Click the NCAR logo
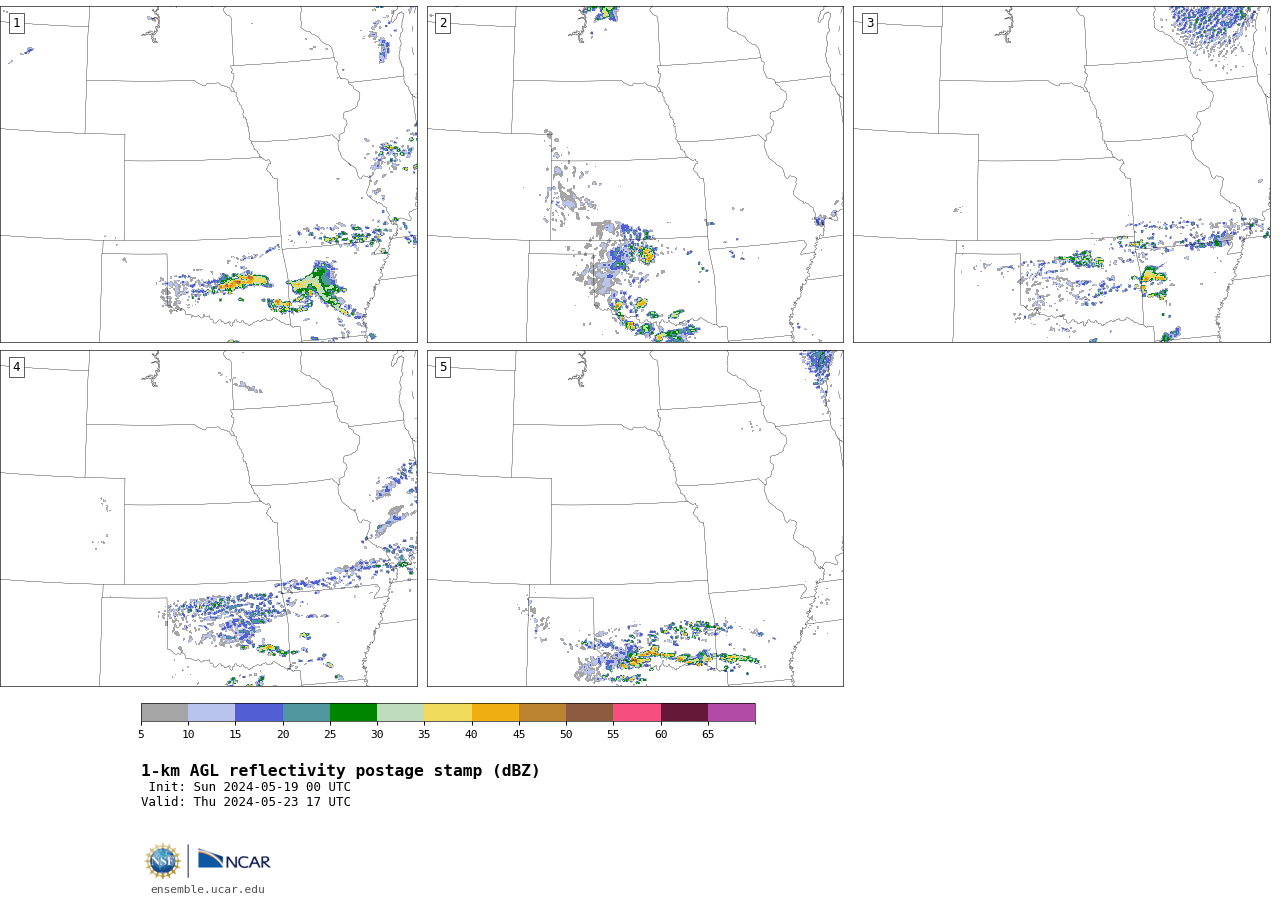1280x901 pixels. 234,860
